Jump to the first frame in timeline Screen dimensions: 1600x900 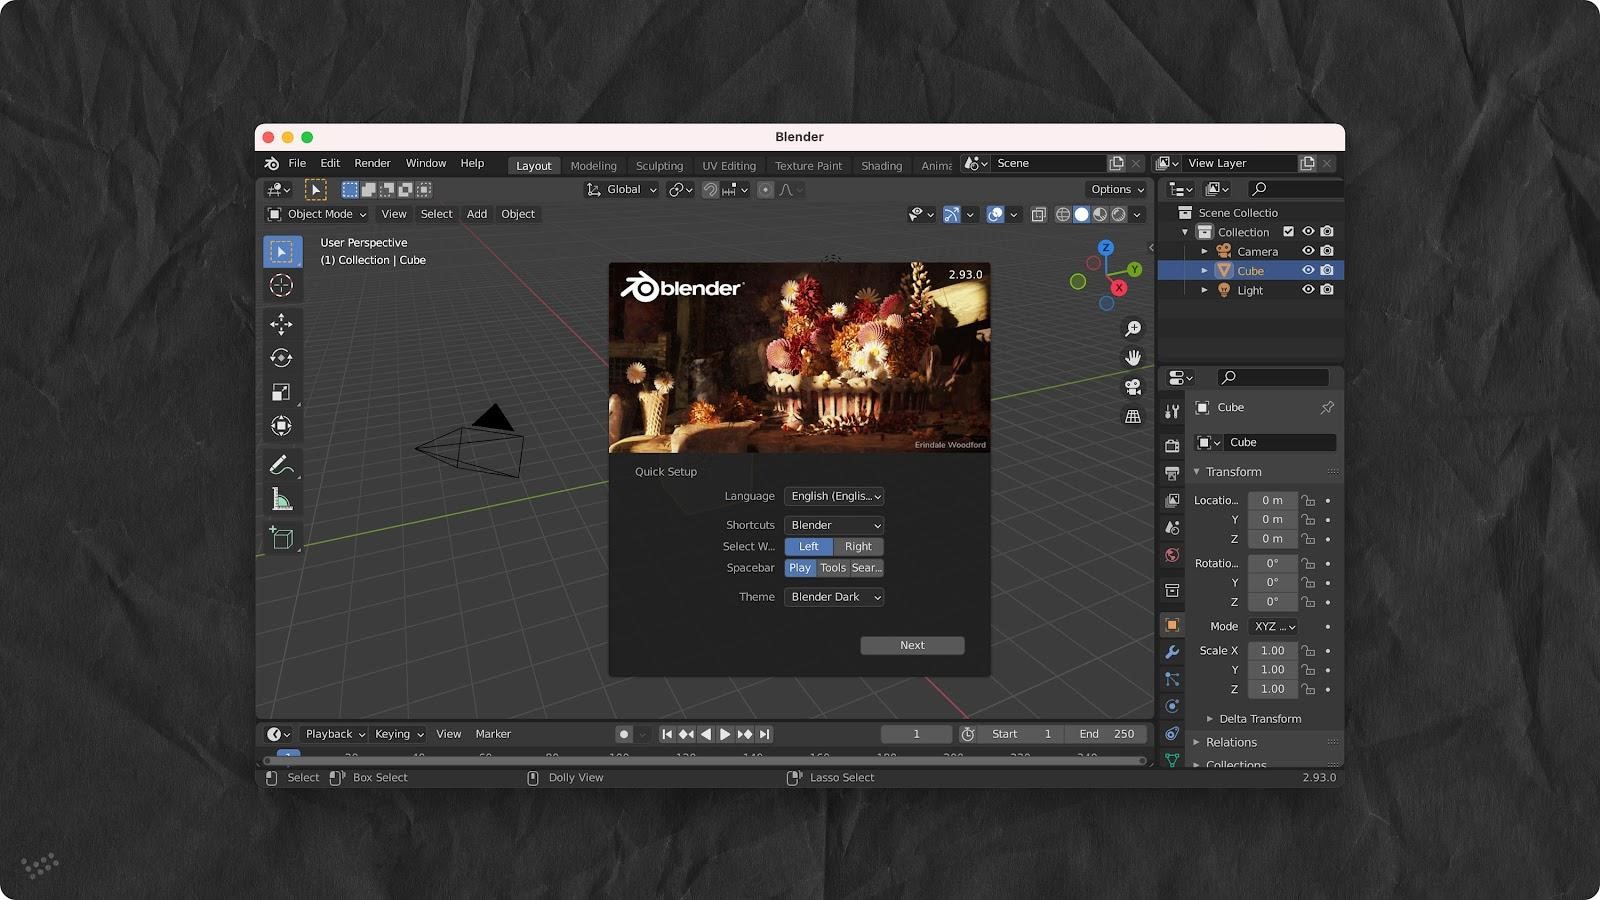pos(667,734)
